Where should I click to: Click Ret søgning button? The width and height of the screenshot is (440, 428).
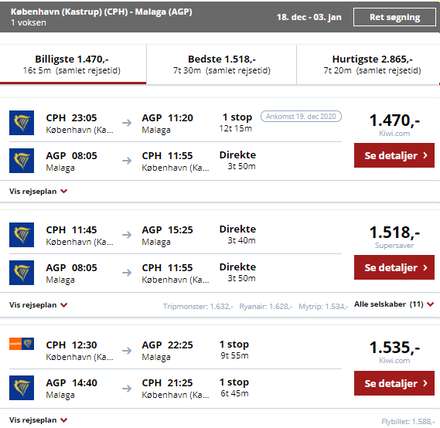pyautogui.click(x=395, y=17)
